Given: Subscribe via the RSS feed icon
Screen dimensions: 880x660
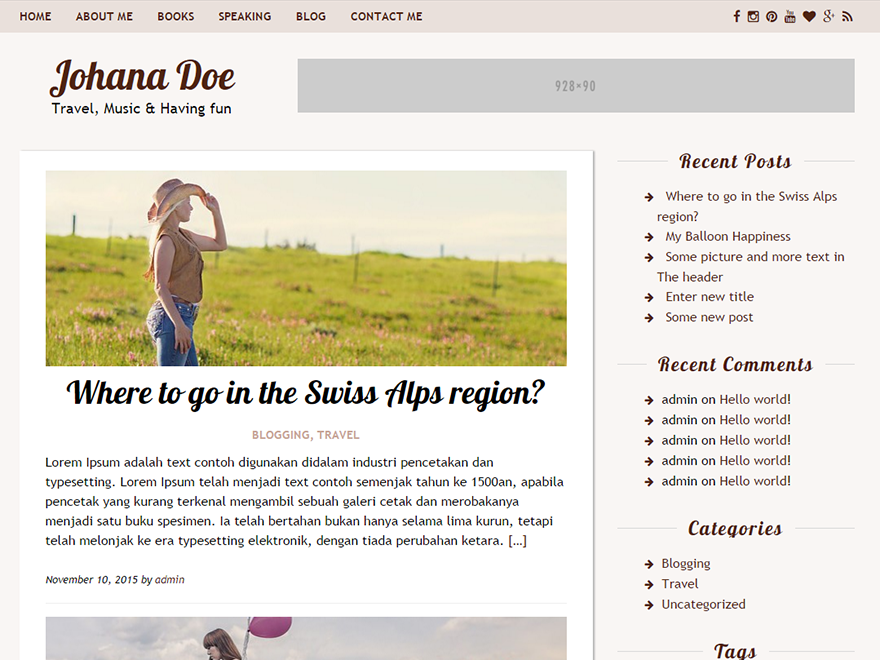Looking at the screenshot, I should (847, 16).
